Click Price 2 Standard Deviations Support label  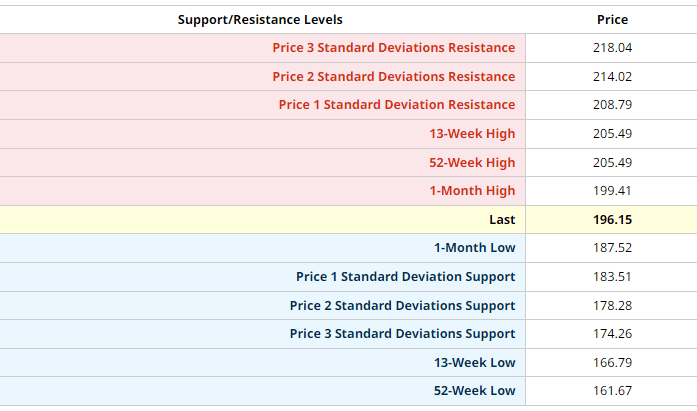[402, 306]
